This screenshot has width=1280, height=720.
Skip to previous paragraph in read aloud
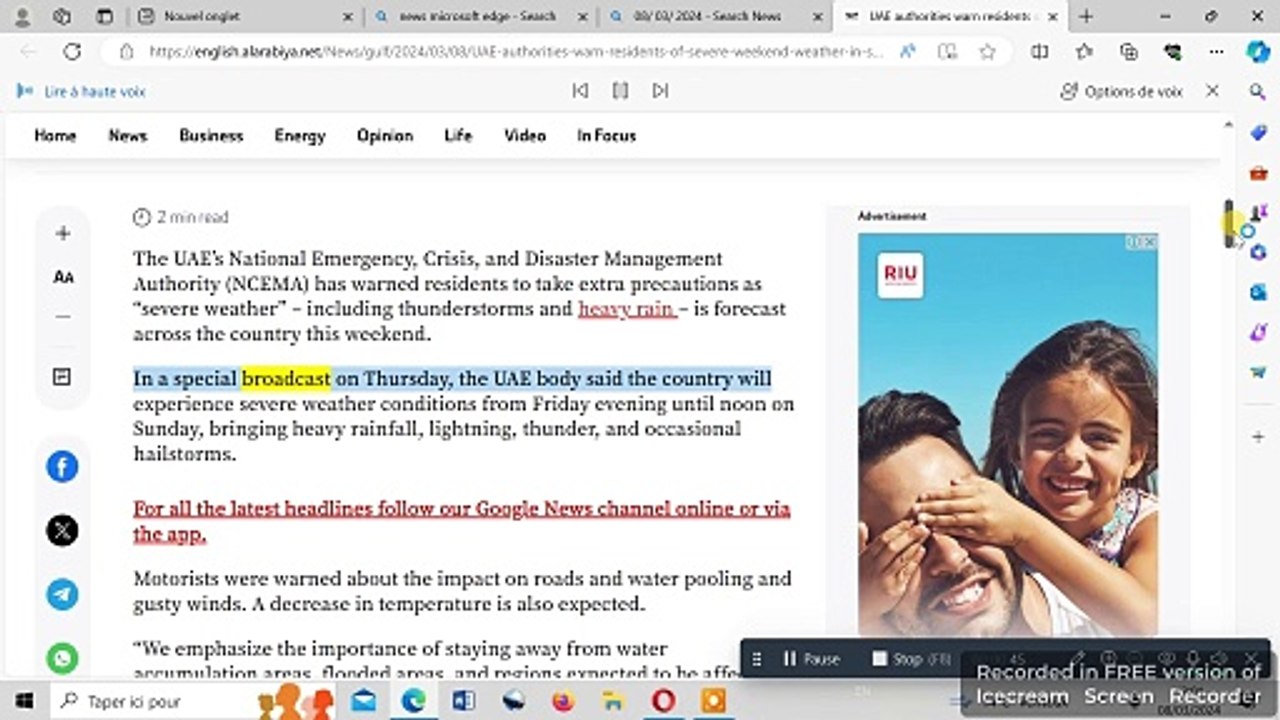click(x=580, y=91)
